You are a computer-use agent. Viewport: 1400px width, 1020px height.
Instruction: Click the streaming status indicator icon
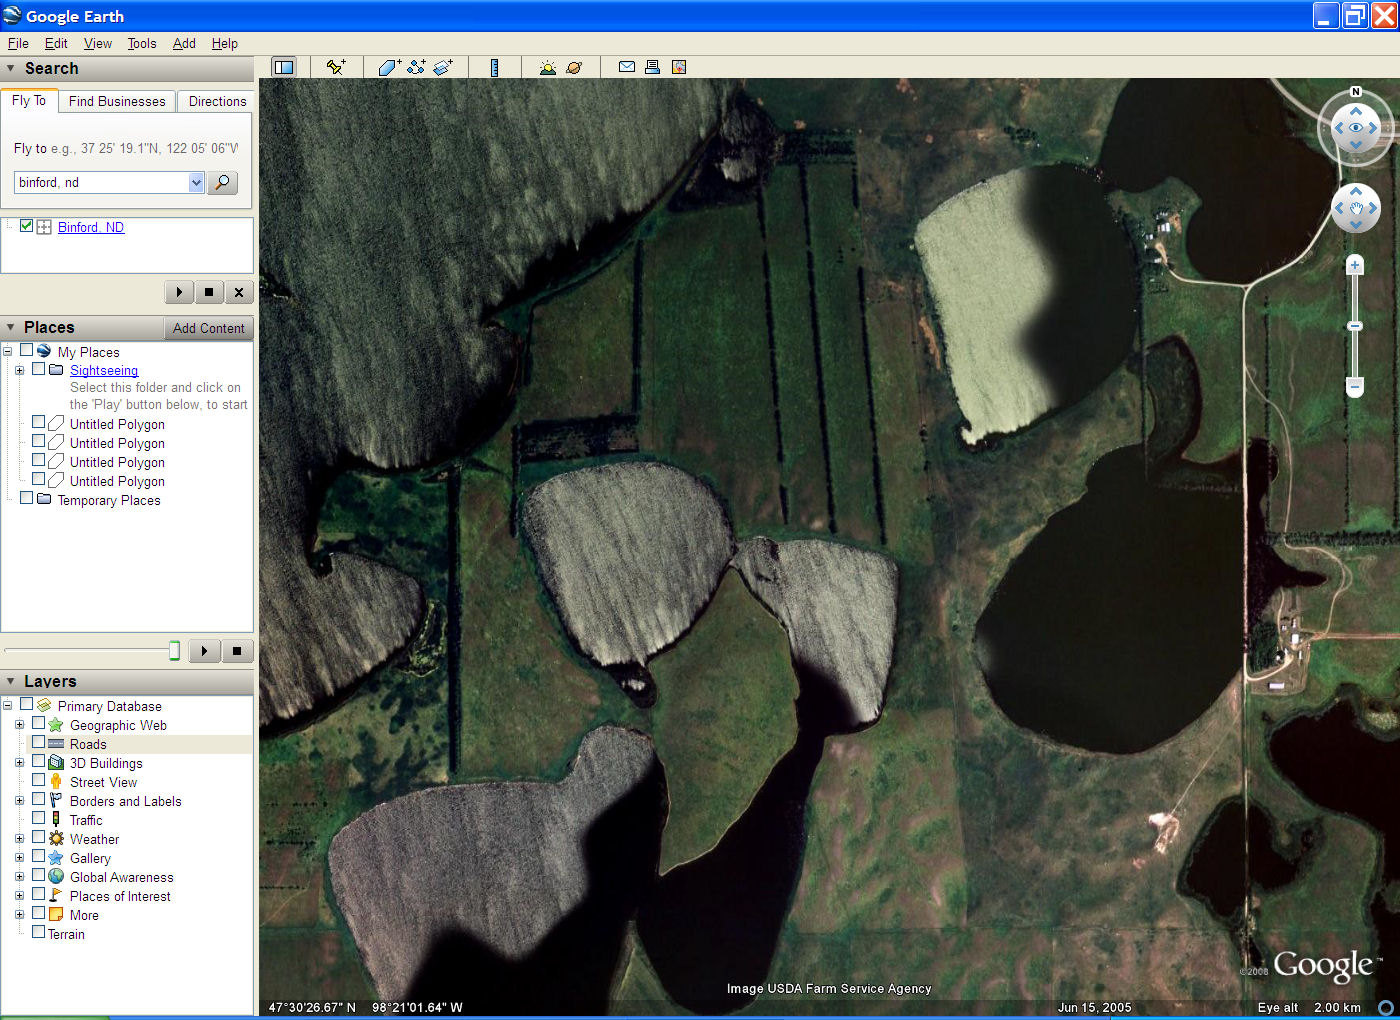click(x=1386, y=1008)
